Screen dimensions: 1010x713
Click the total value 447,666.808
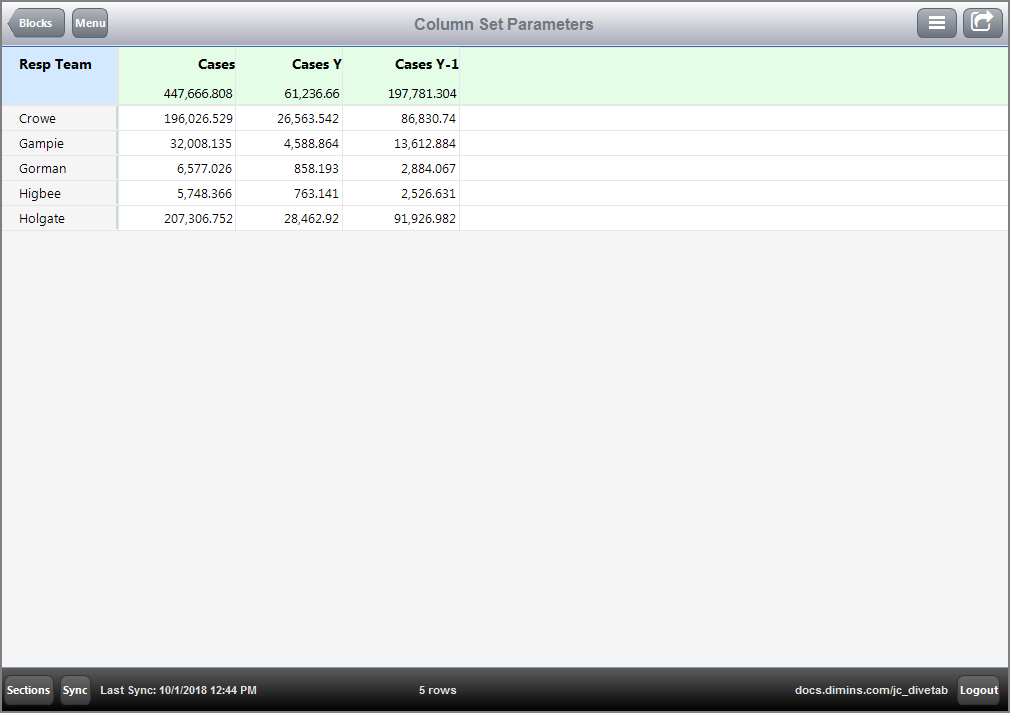point(196,93)
